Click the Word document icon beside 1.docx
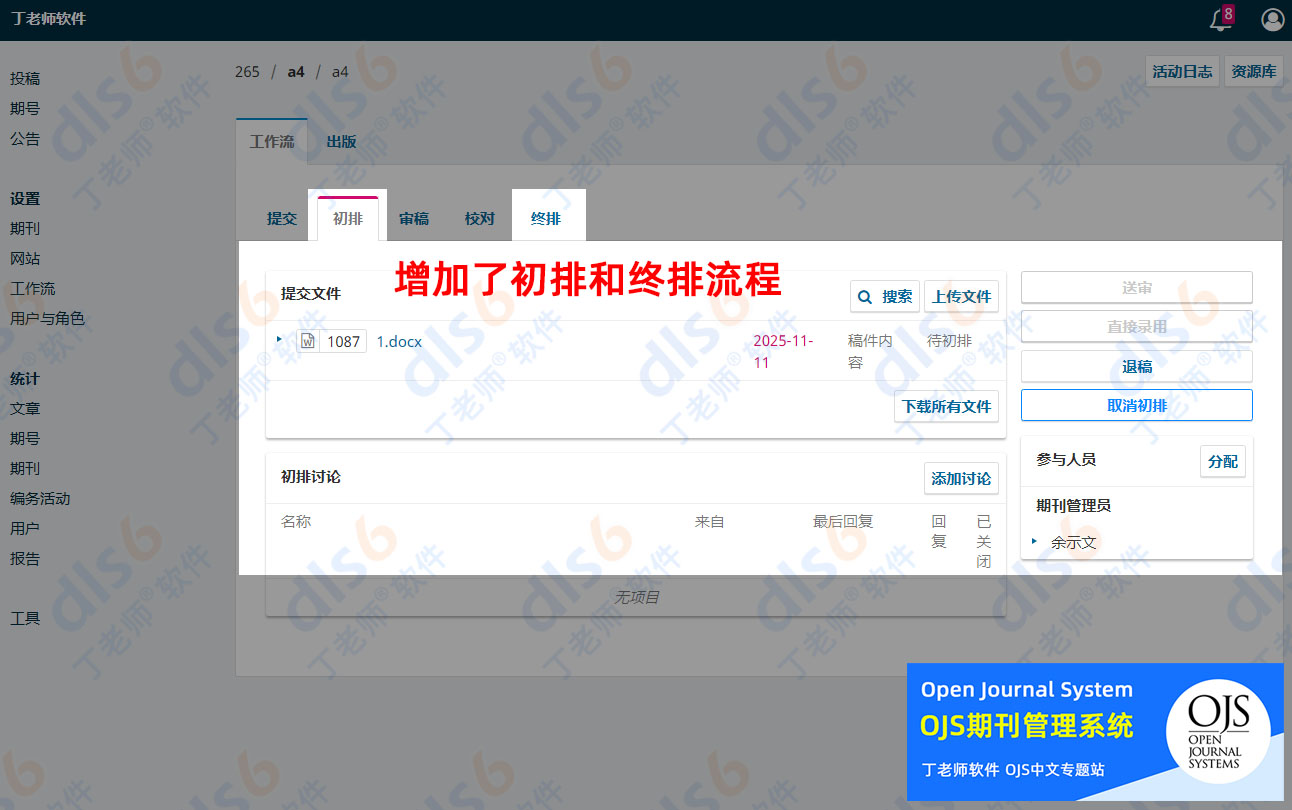 [310, 341]
